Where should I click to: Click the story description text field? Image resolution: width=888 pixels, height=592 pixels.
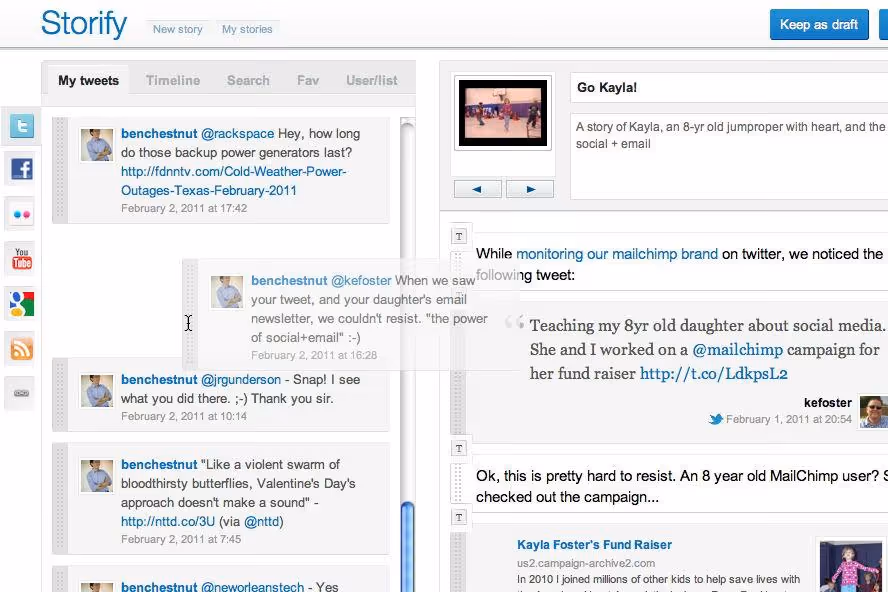729,156
